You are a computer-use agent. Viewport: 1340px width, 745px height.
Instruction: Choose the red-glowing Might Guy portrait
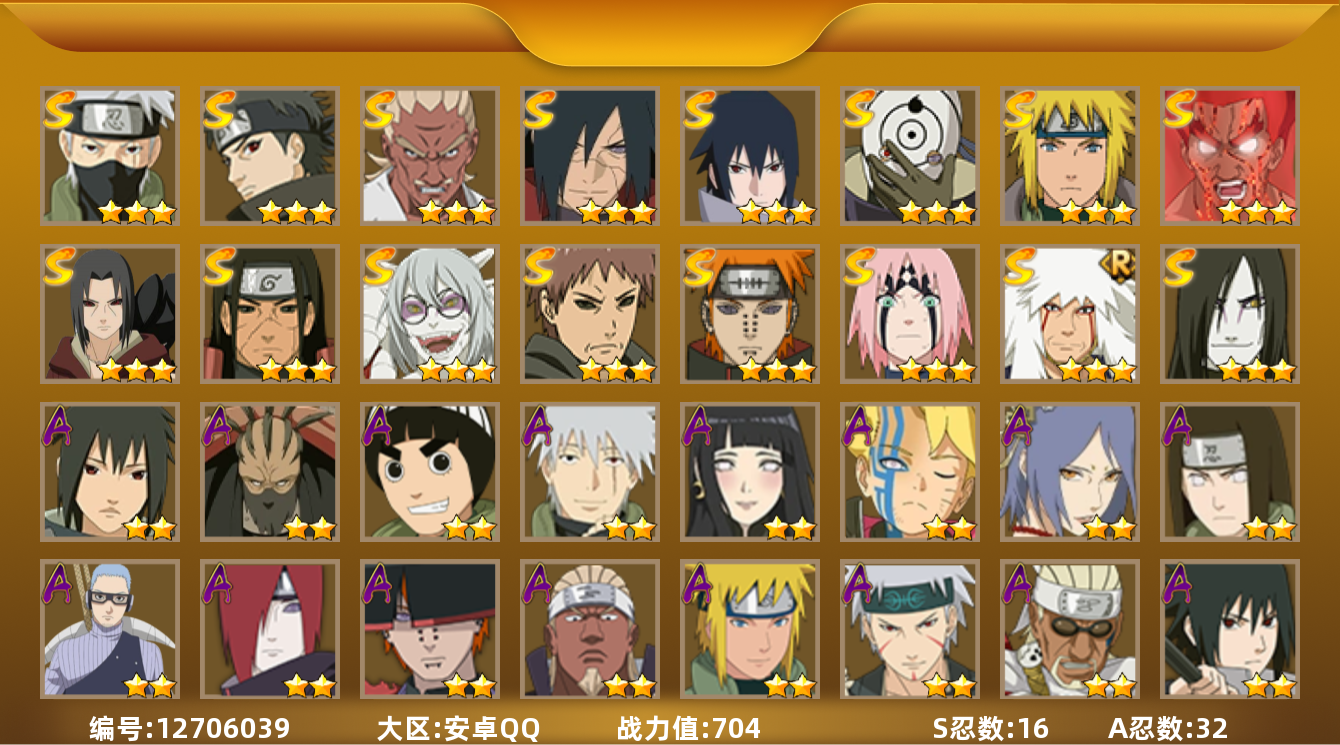[x=1229, y=155]
